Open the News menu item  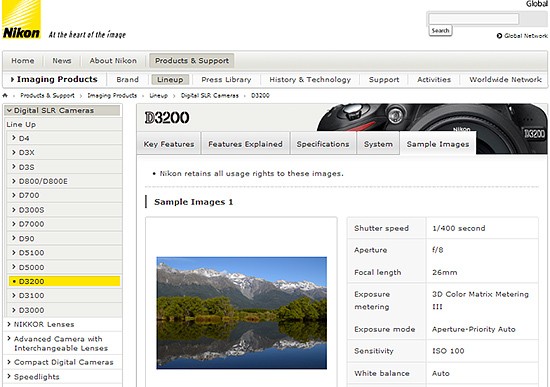[x=62, y=61]
